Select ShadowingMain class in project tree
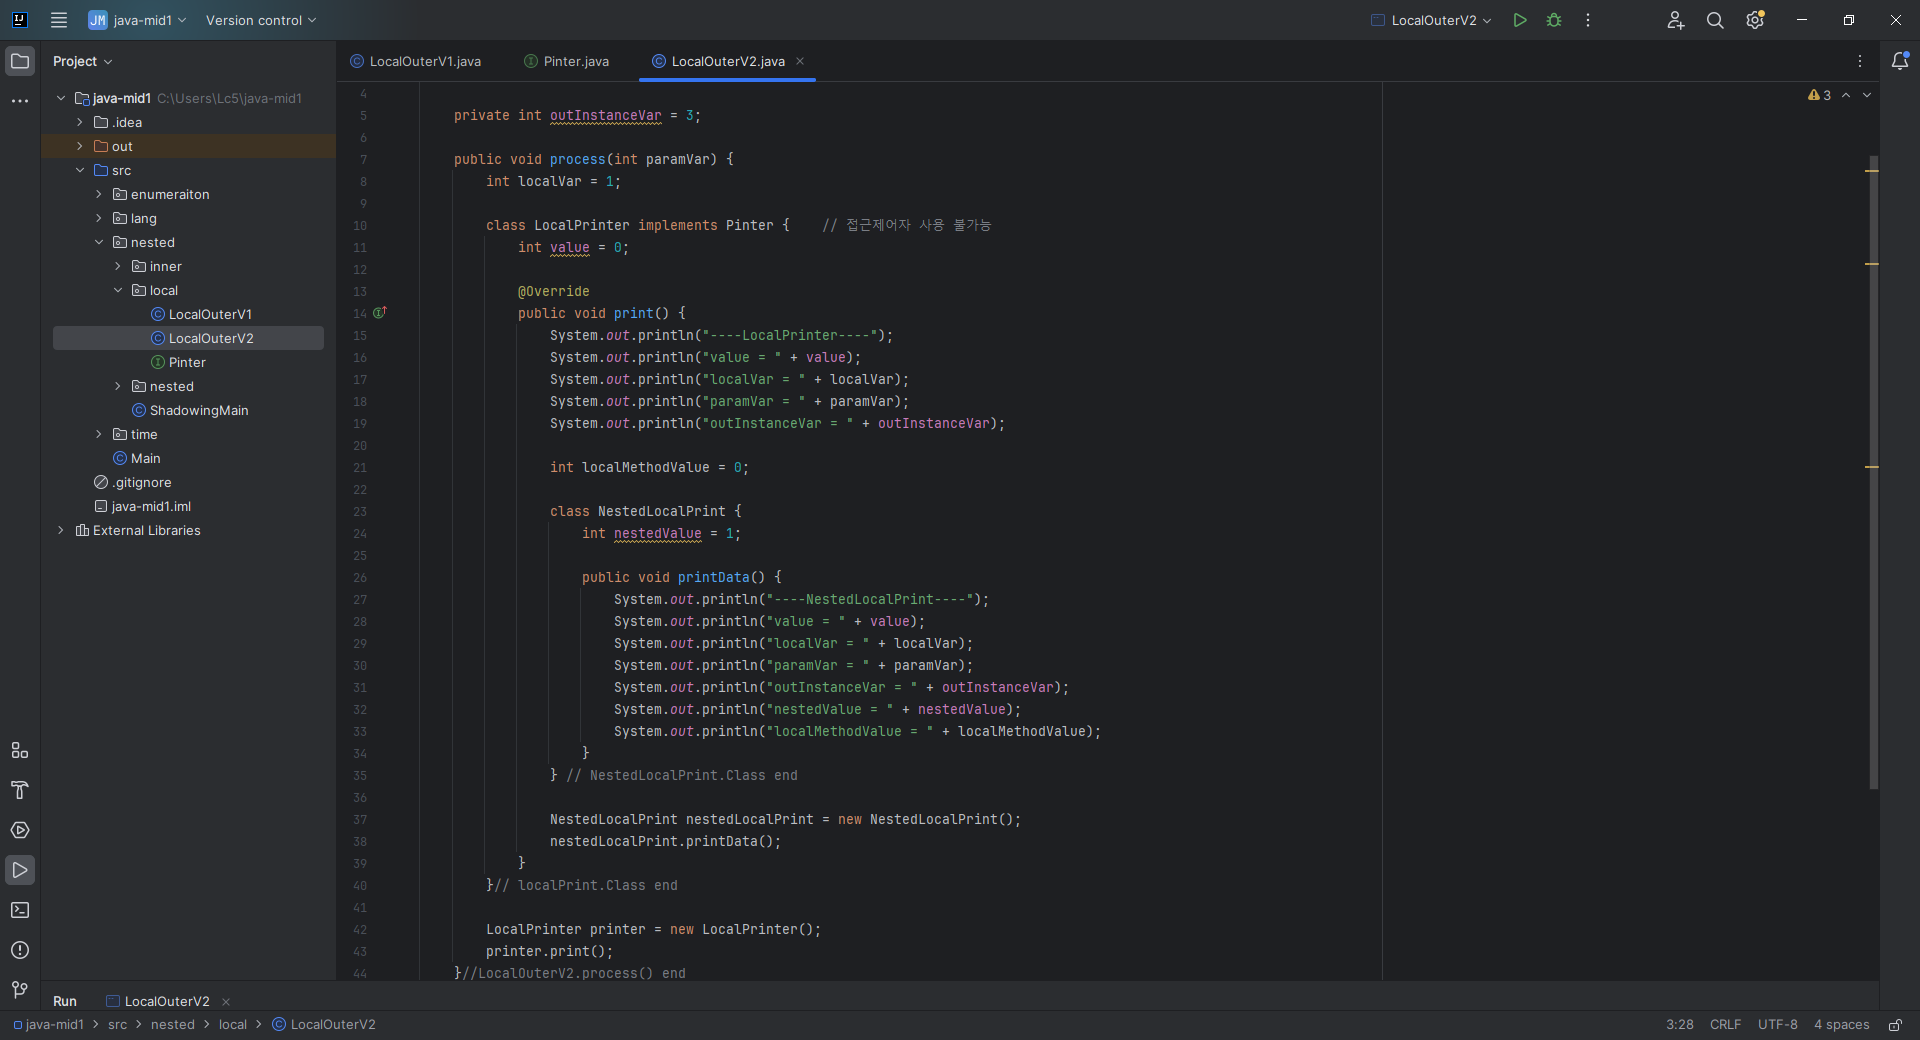Viewport: 1920px width, 1040px height. (x=199, y=410)
